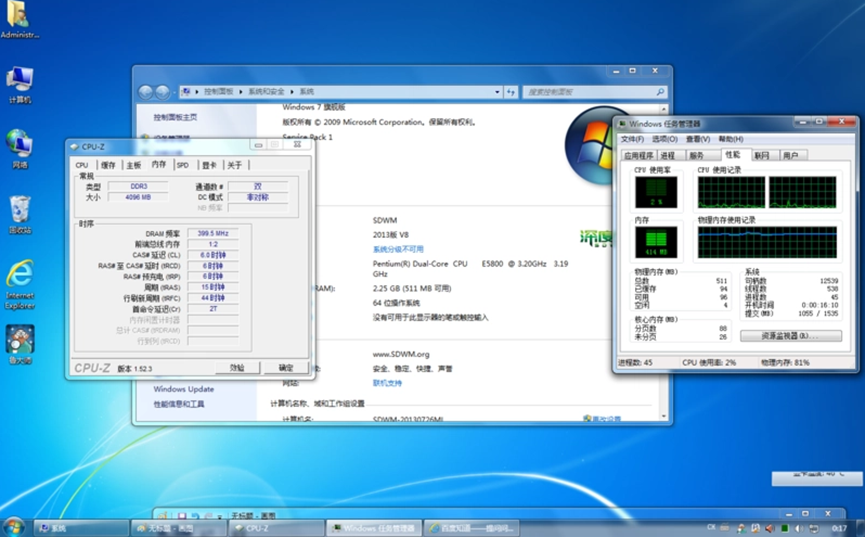Switch to the 应用程序 tab in Task Manager
The width and height of the screenshot is (865, 537).
click(638, 156)
